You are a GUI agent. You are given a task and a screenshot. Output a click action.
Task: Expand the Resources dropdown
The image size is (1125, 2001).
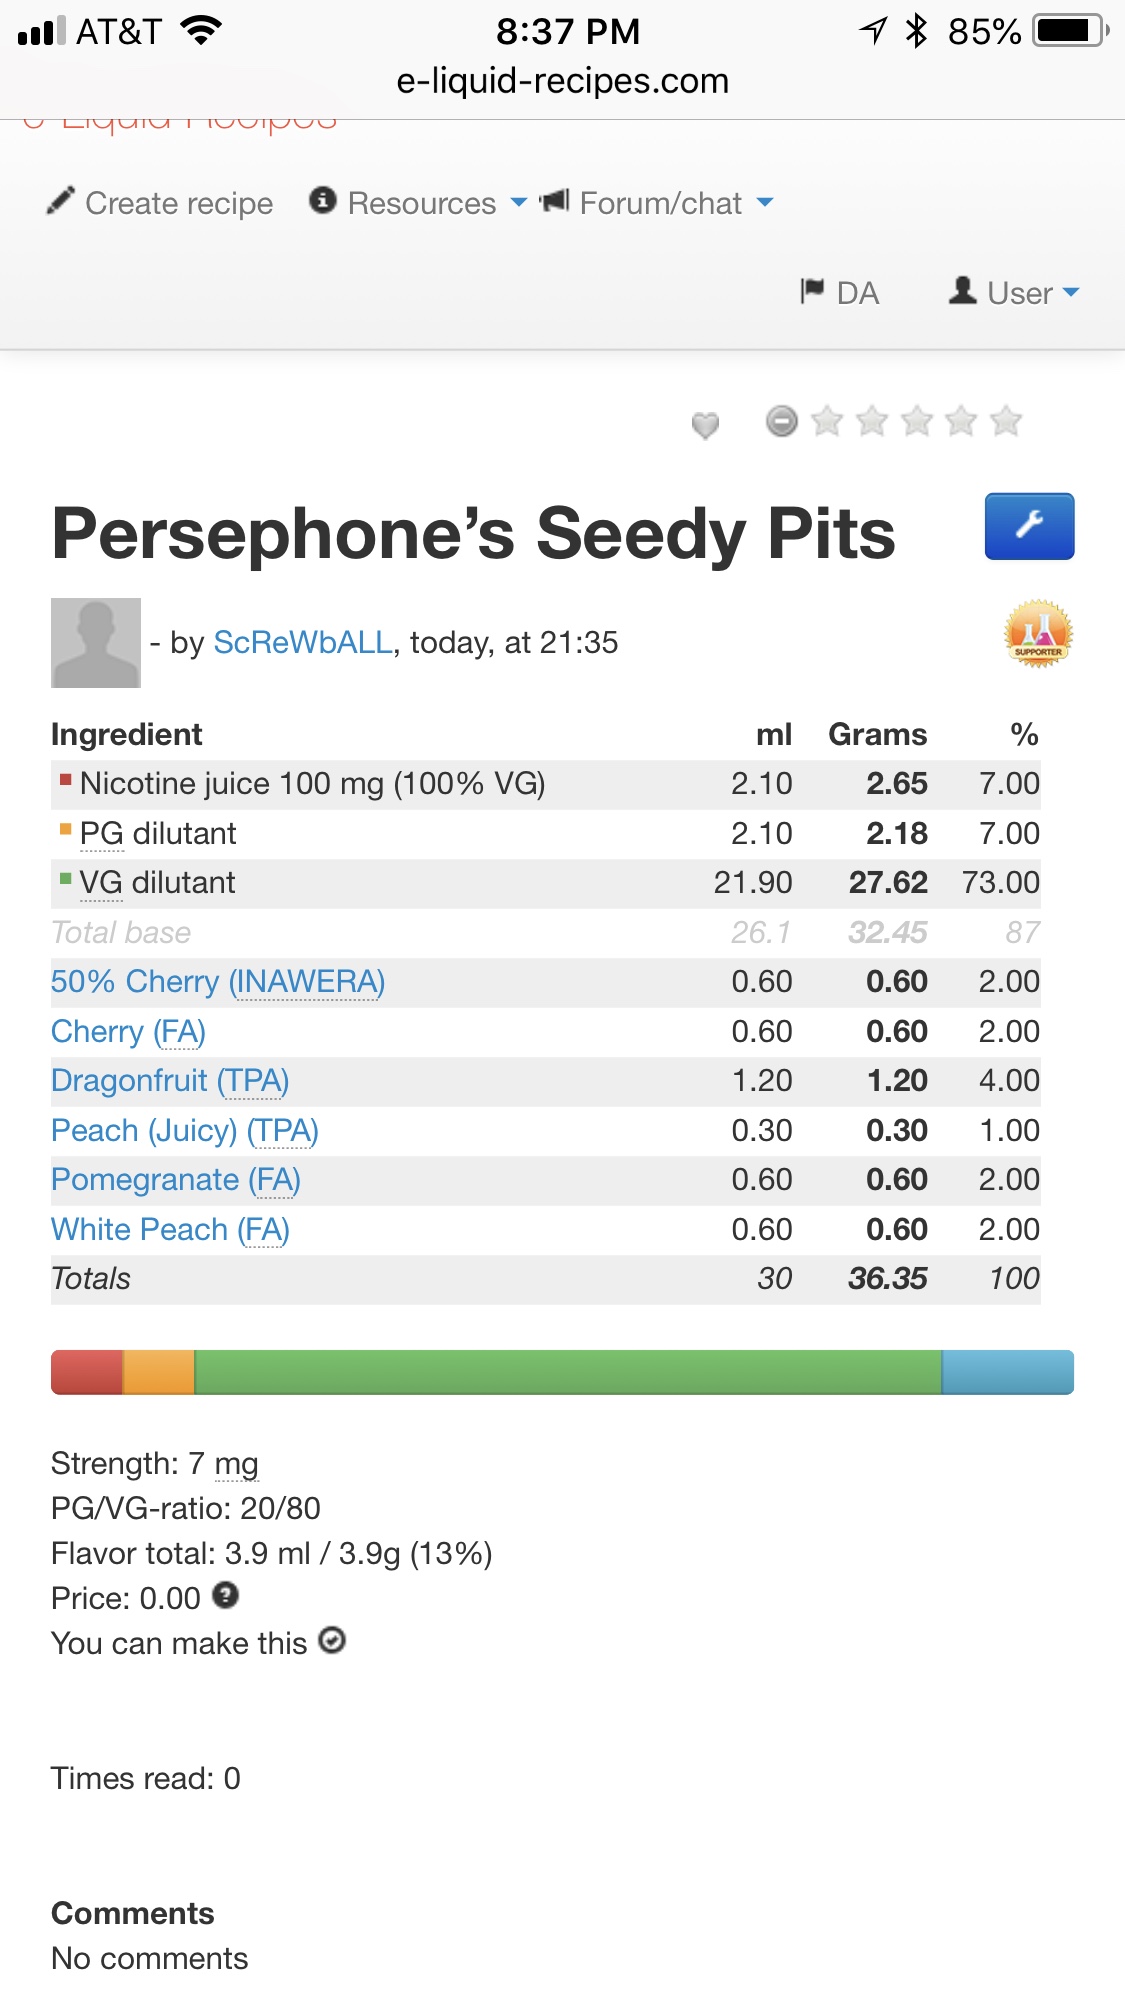point(418,203)
